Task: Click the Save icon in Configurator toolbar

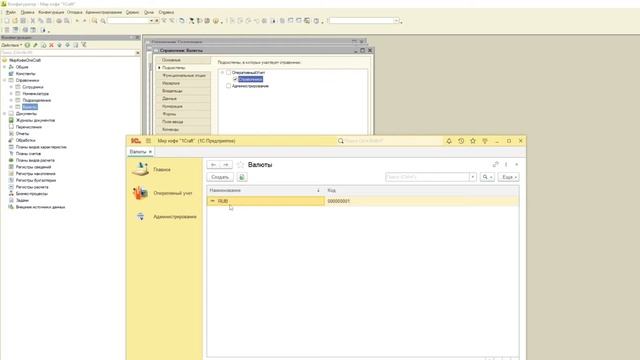Action: tap(23, 20)
